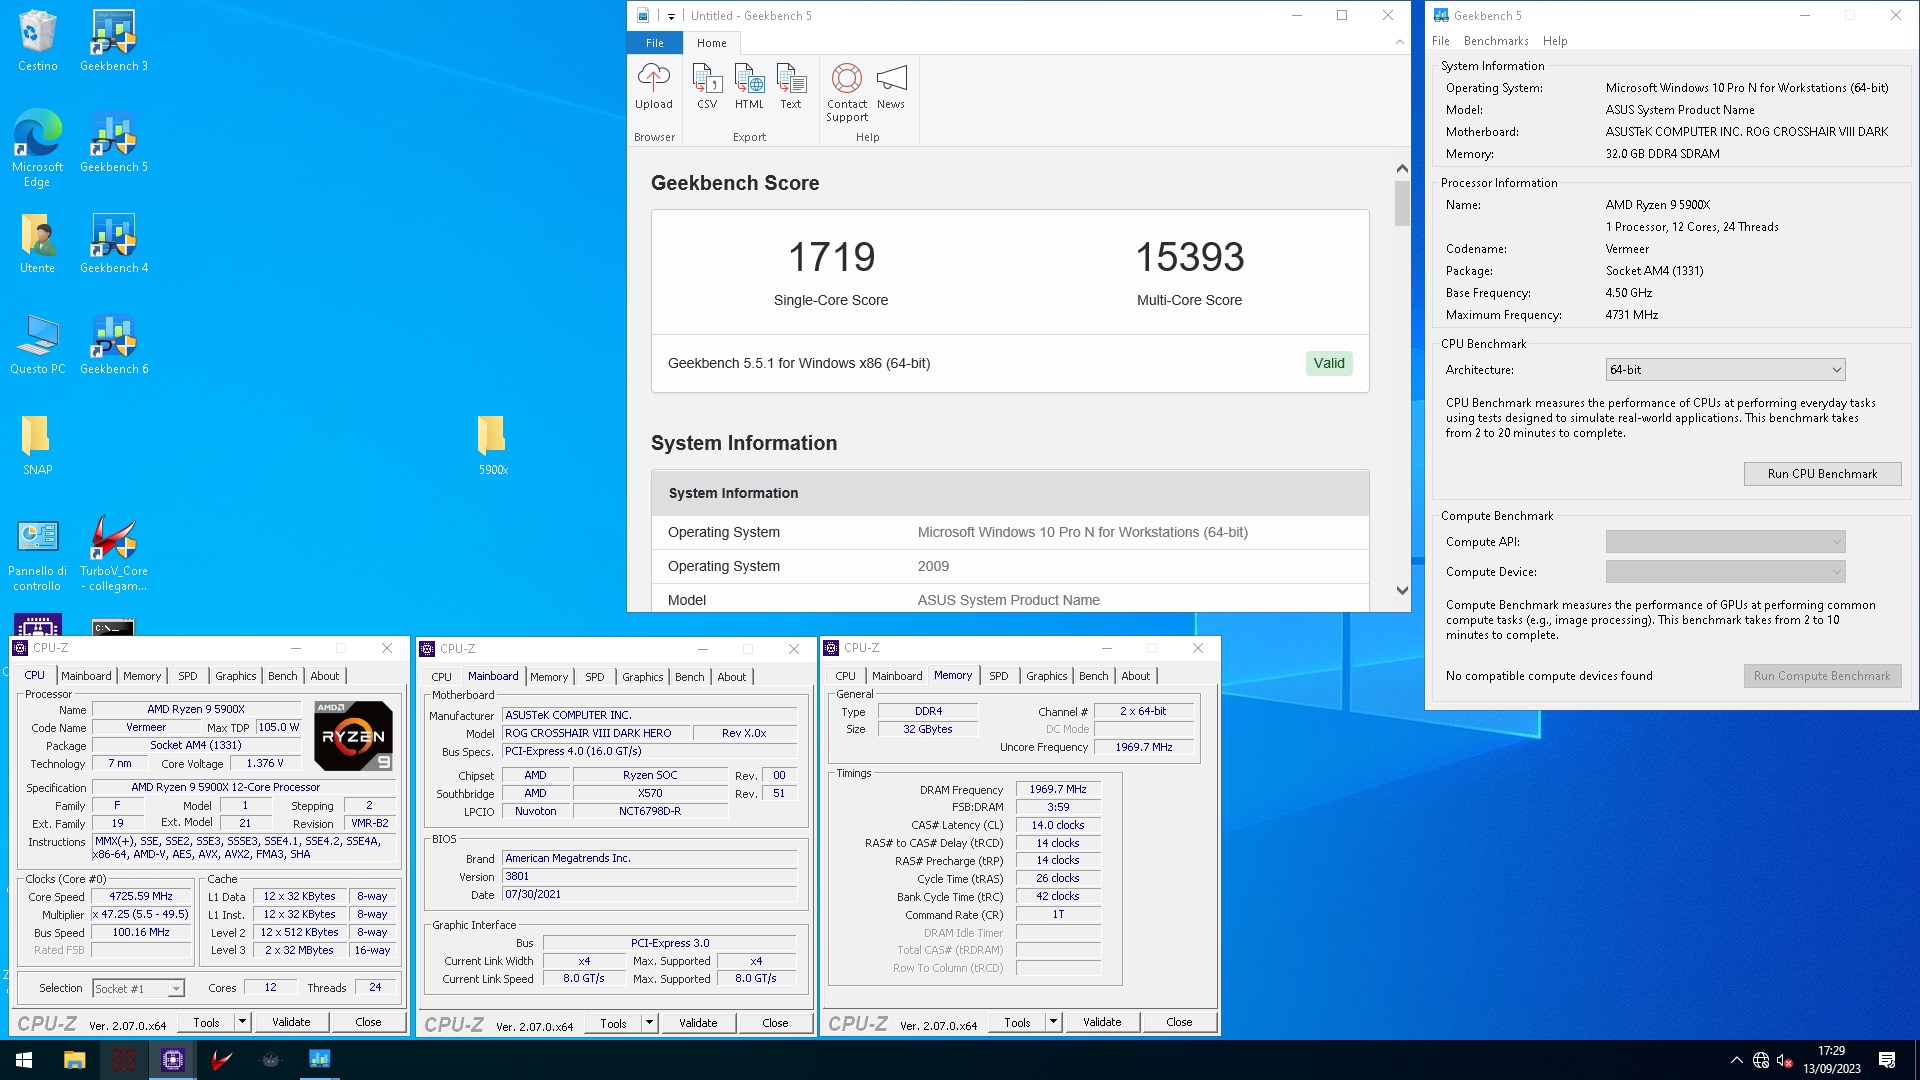Switch to Bench tab in first CPU-Z window

(283, 676)
